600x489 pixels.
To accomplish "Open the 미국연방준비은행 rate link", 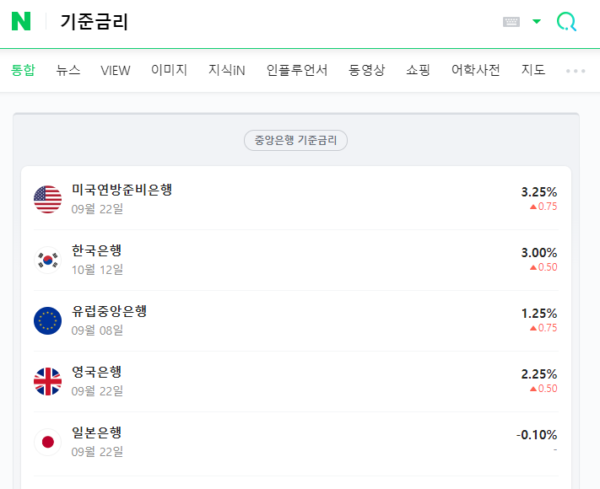I will tap(122, 190).
